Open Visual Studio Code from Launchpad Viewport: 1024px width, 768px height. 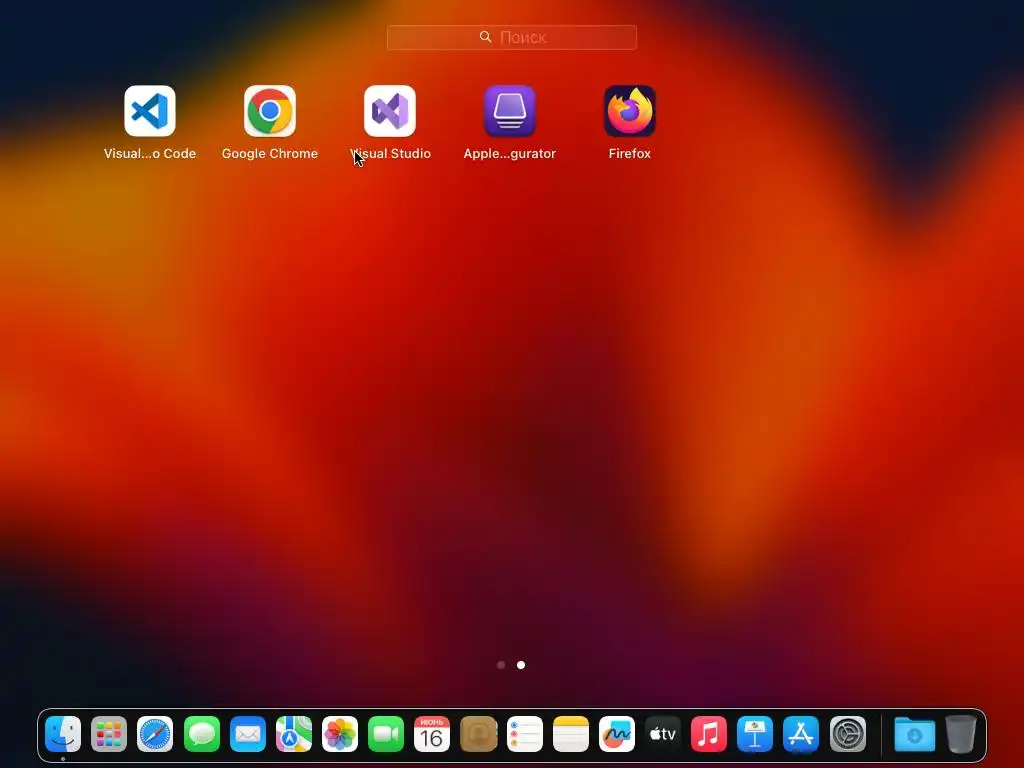[x=150, y=111]
